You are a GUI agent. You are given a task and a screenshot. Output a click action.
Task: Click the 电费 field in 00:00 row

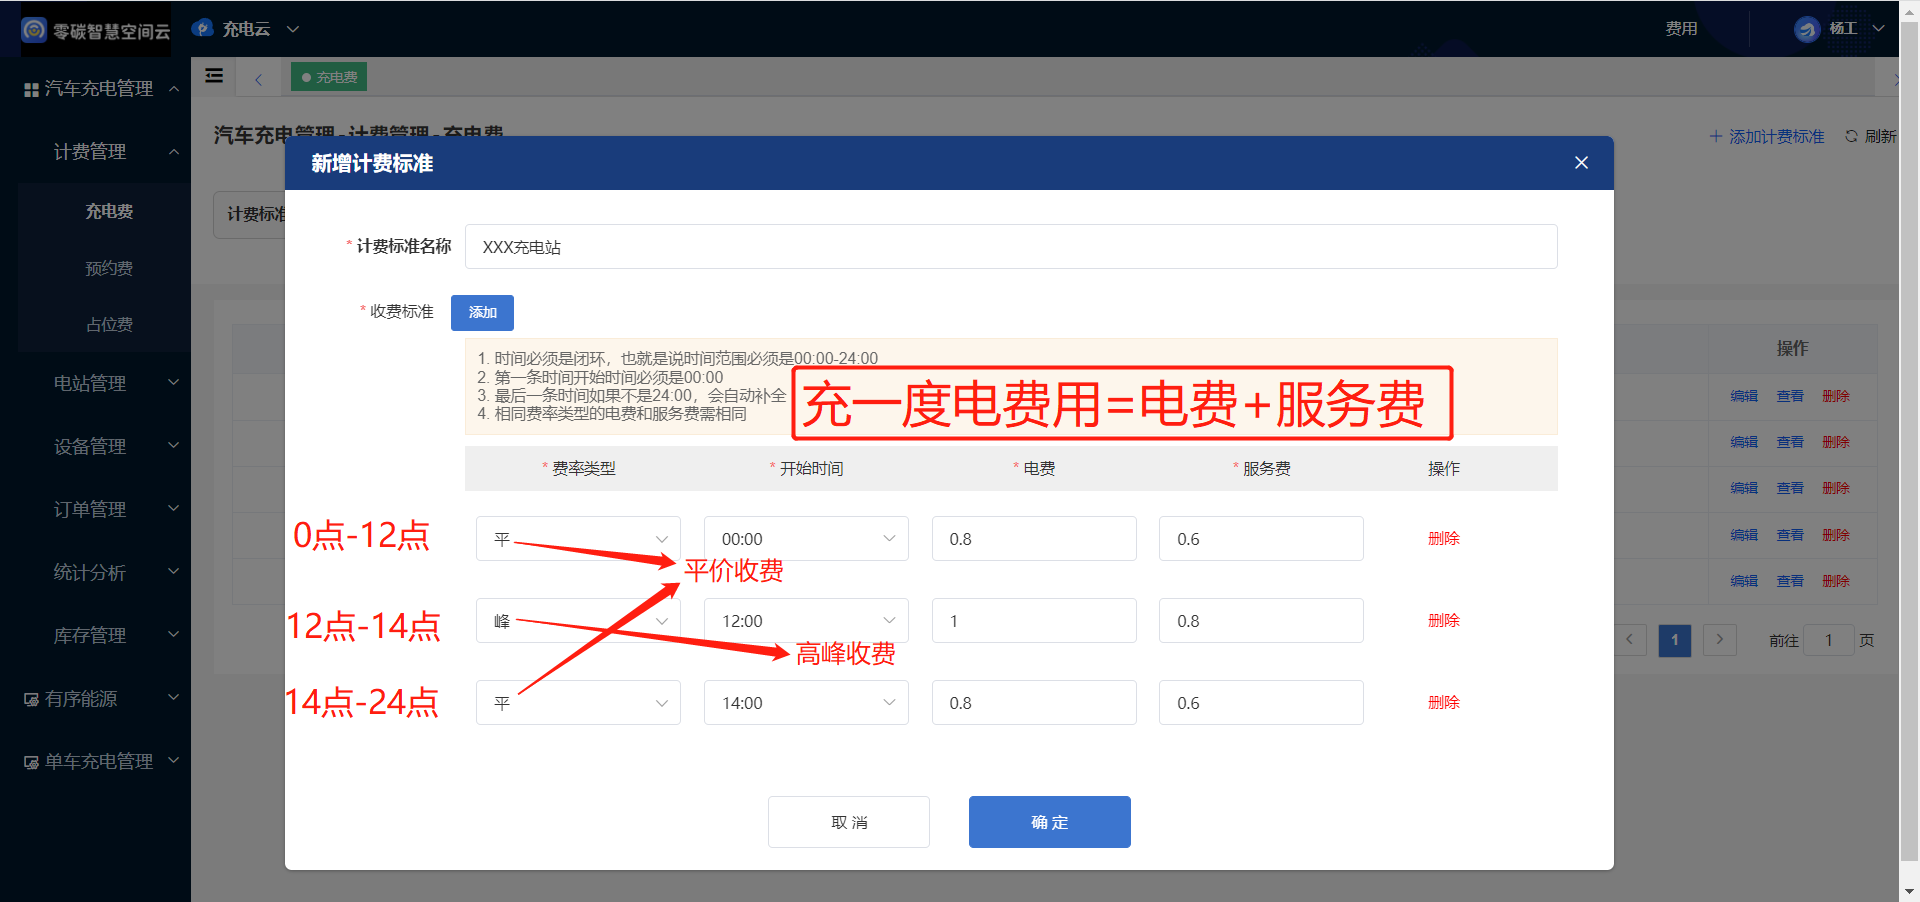[1034, 538]
